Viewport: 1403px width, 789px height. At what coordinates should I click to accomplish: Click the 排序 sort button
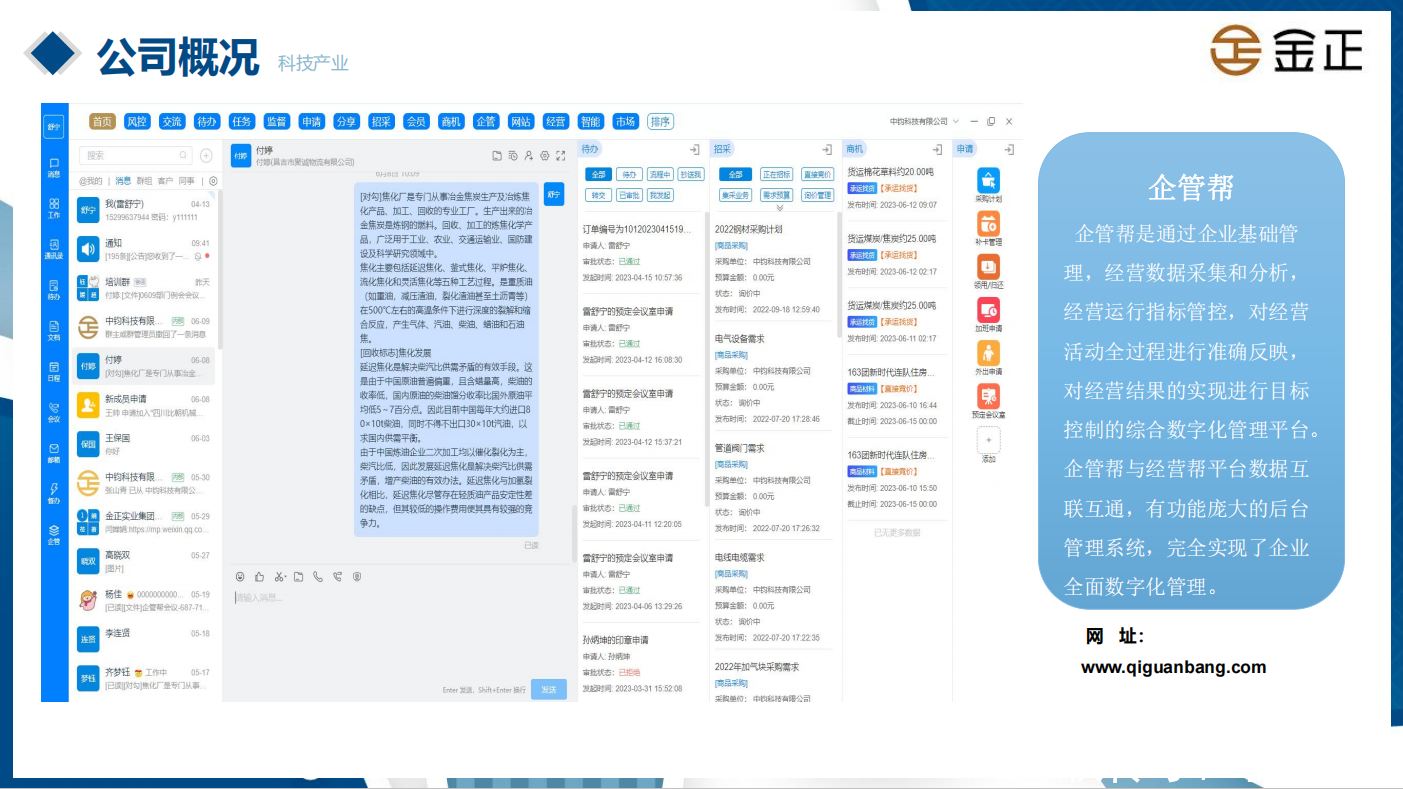point(660,121)
